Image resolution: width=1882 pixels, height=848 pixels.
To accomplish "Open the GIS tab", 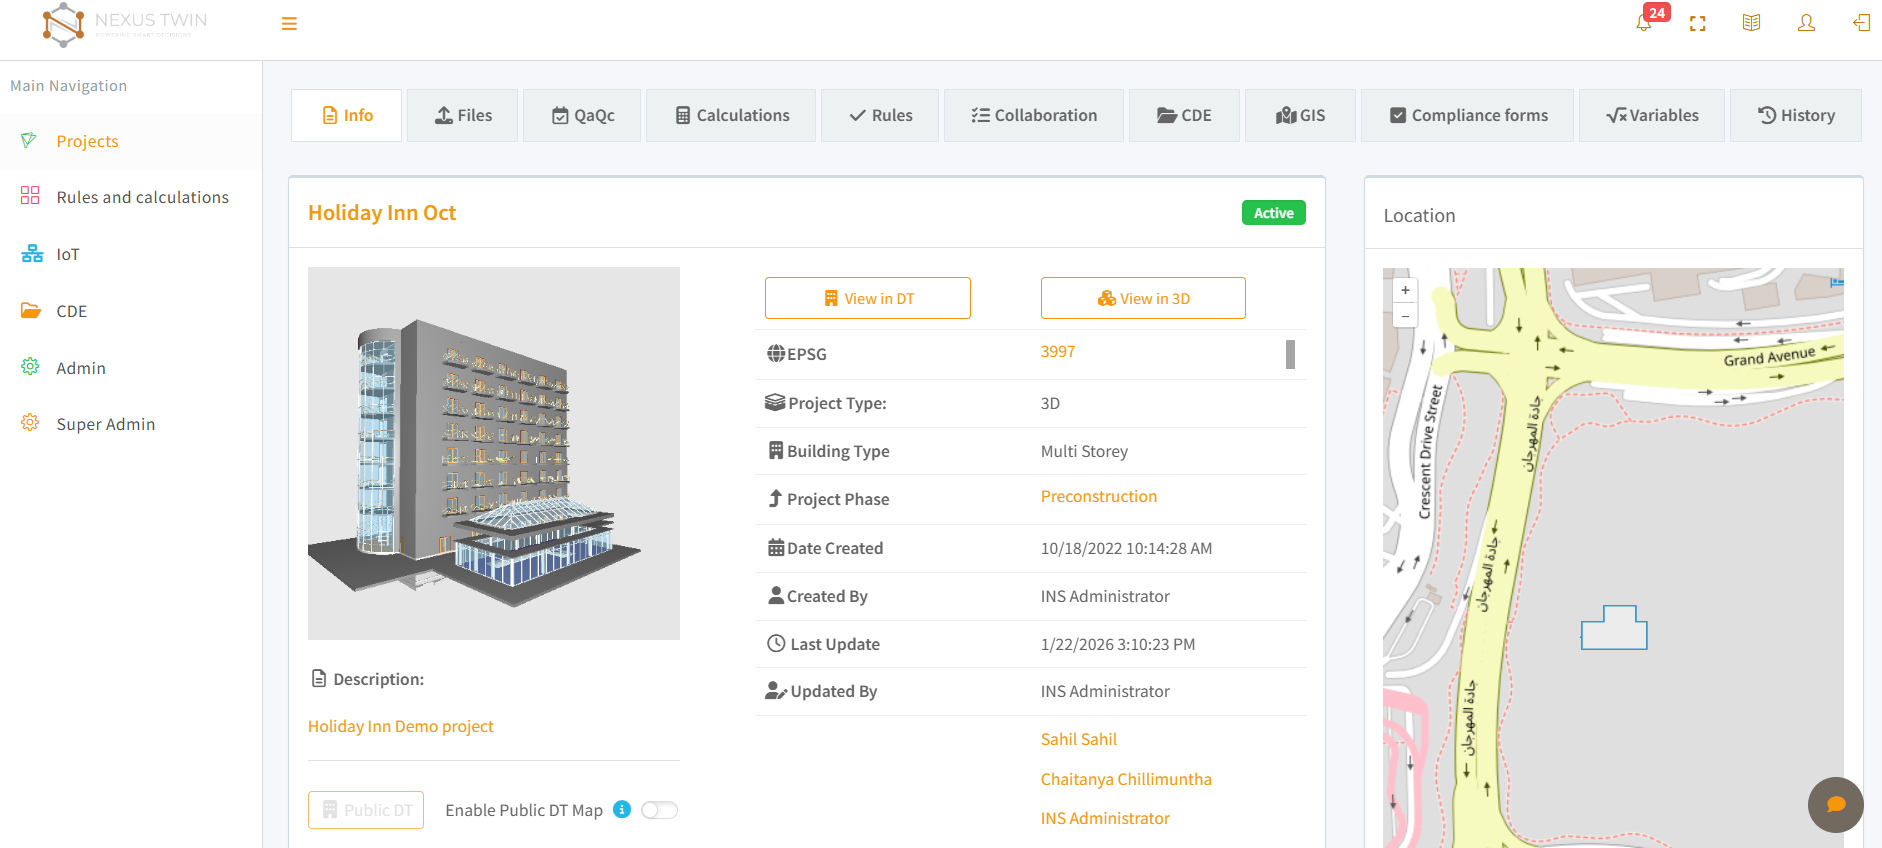I will click(1300, 115).
